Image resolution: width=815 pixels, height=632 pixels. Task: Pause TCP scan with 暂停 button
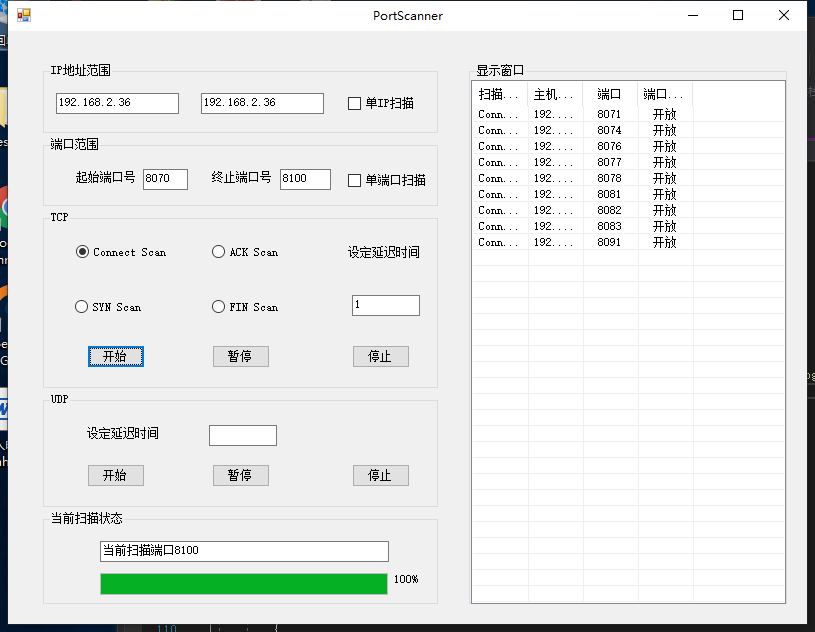click(x=241, y=357)
